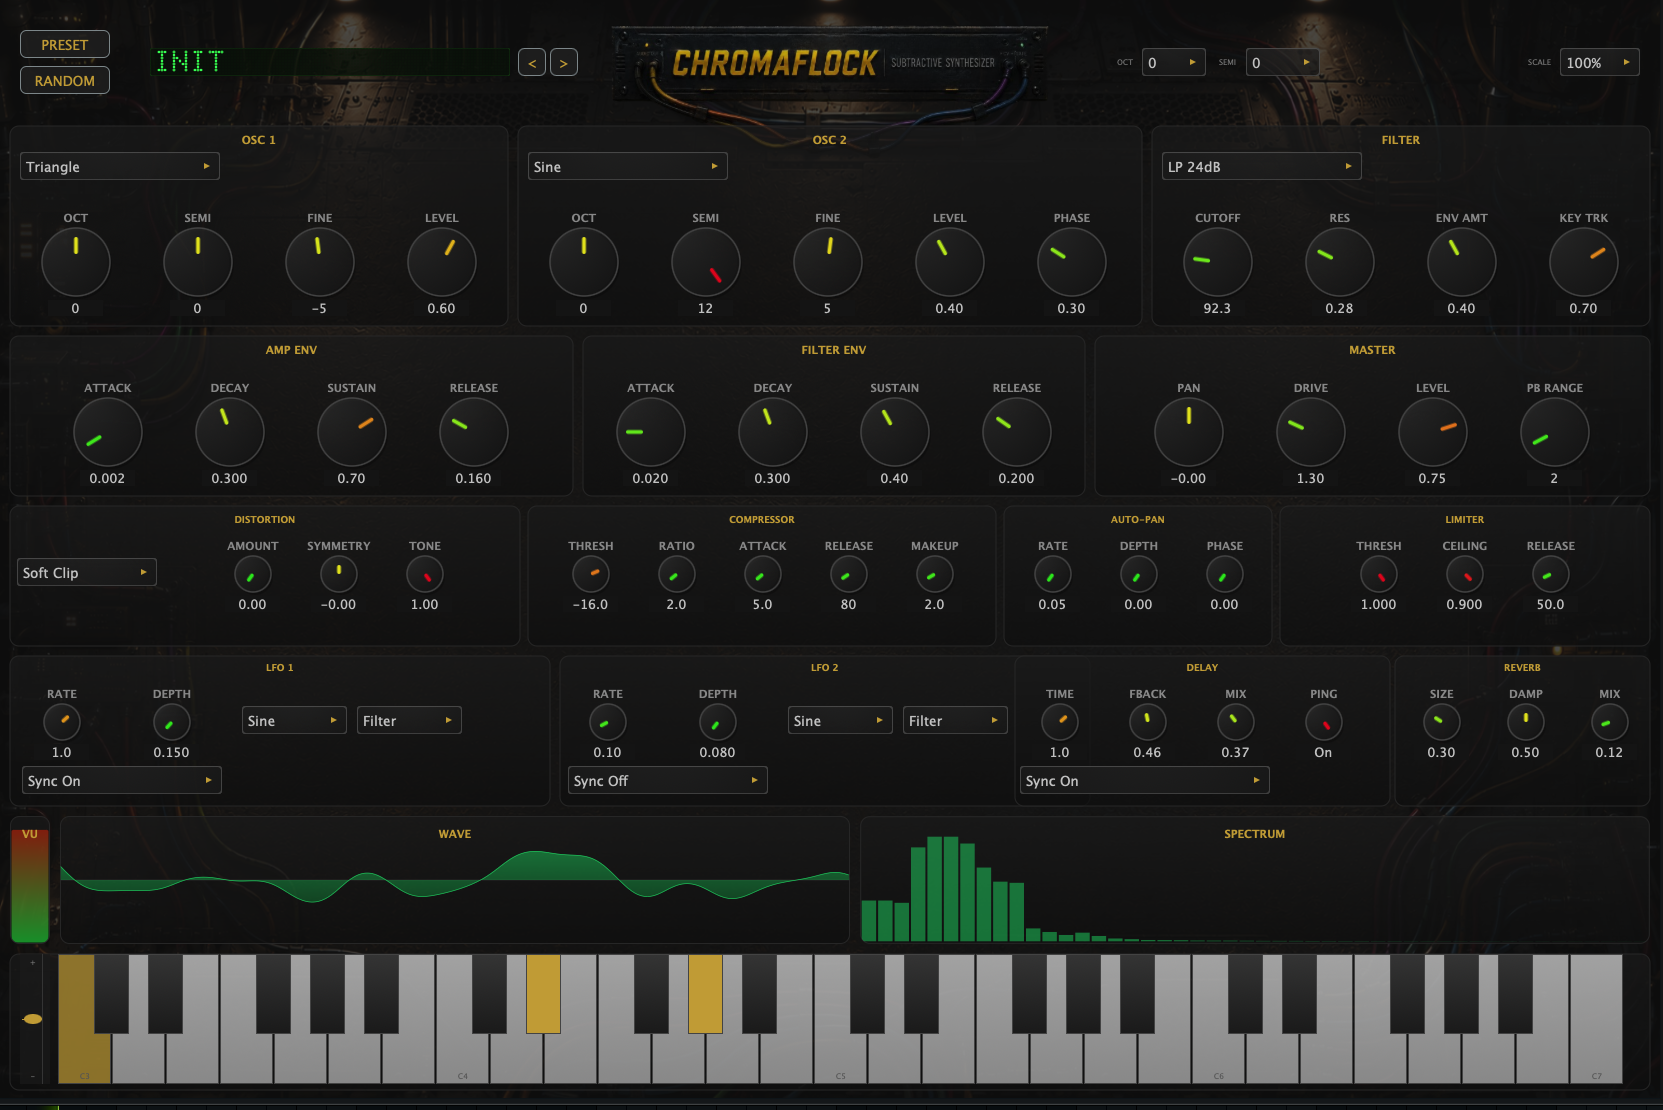Click the Master LEVEL knob
Screen dimensions: 1663x1110
tap(1433, 432)
